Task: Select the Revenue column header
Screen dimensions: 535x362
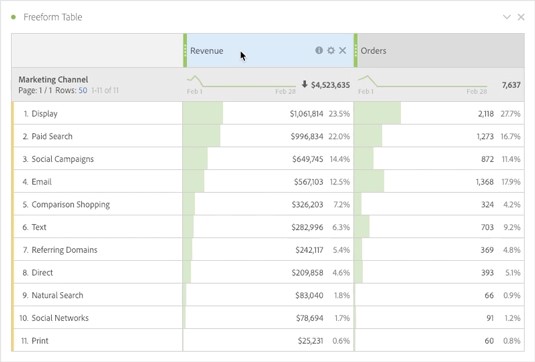Action: (270, 50)
